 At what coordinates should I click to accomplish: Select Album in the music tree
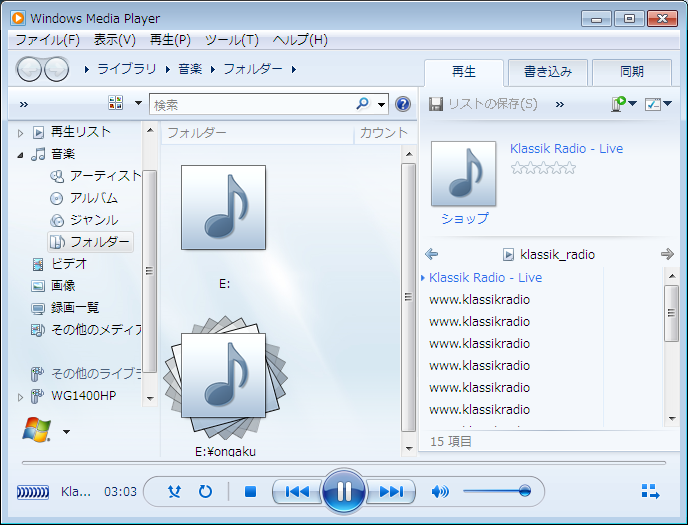[x=84, y=198]
